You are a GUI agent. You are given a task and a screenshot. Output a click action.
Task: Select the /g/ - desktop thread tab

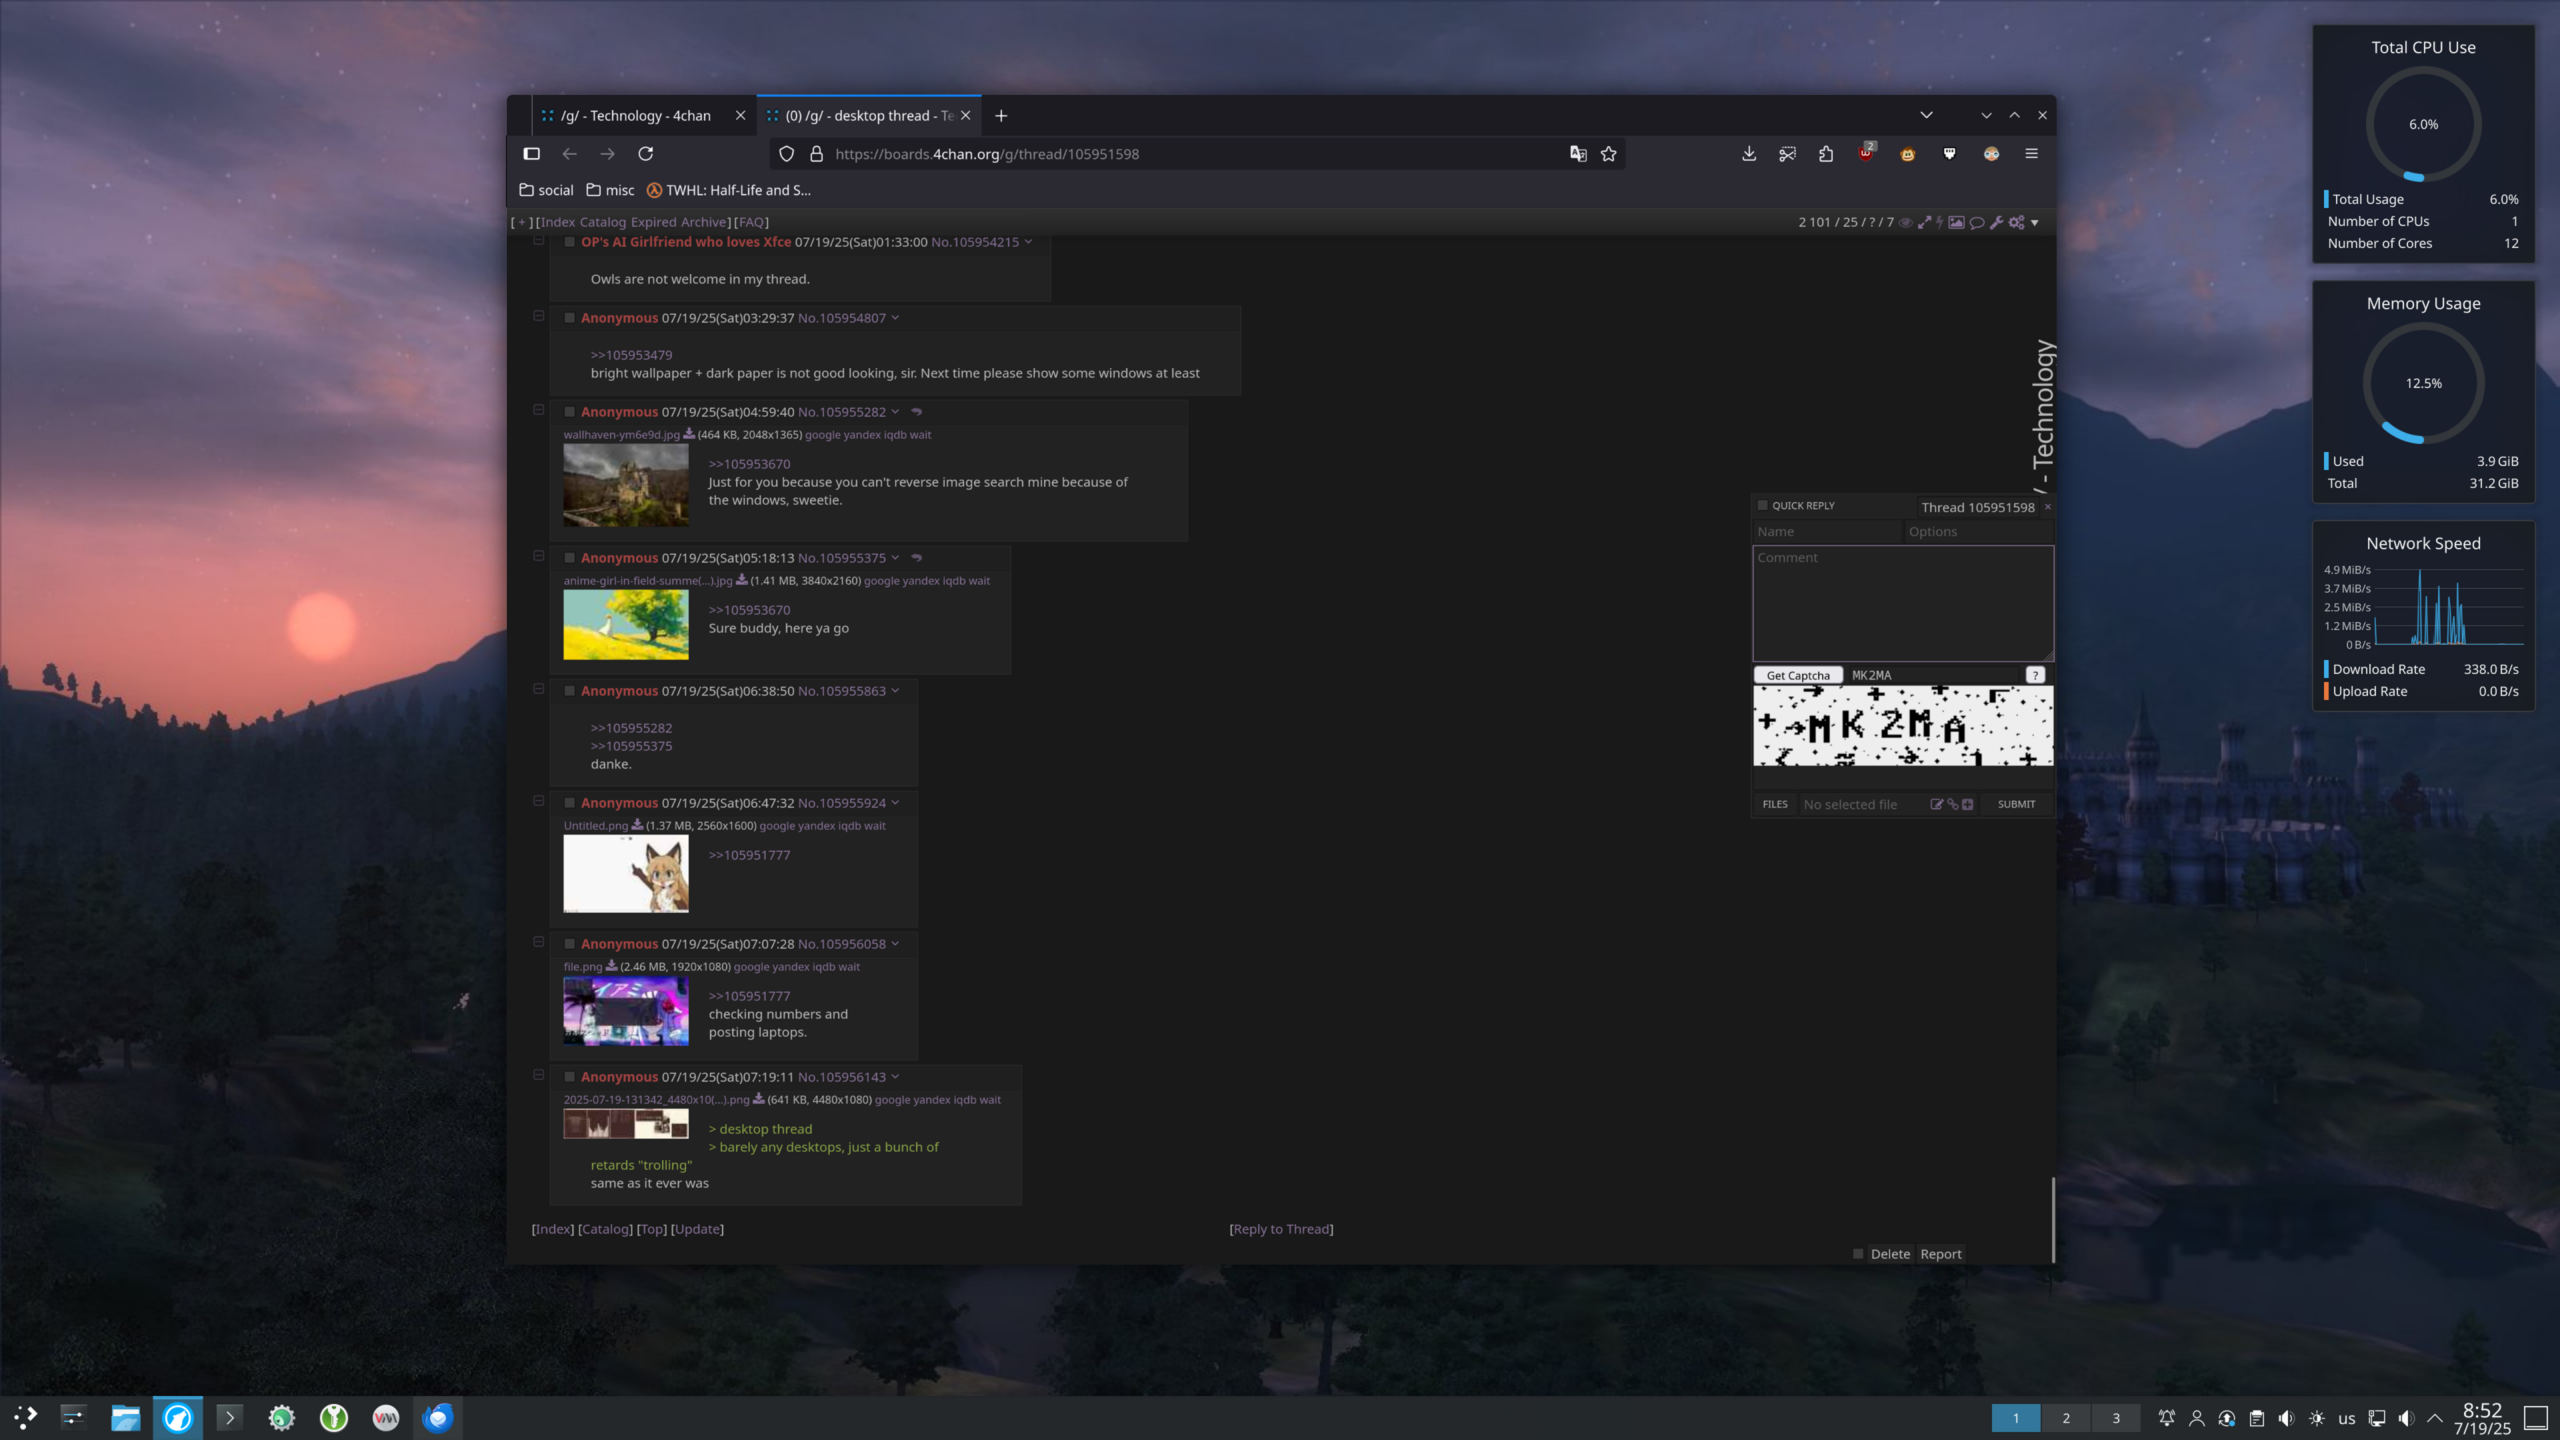[868, 116]
